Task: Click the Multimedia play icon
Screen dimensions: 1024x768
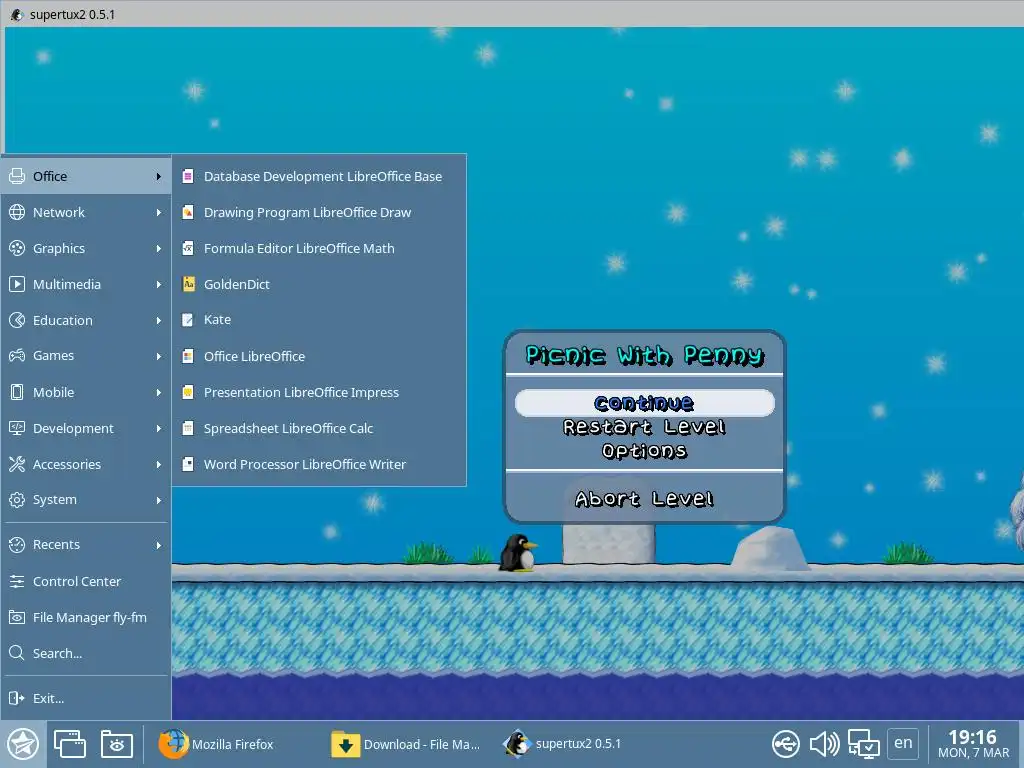Action: 17,284
